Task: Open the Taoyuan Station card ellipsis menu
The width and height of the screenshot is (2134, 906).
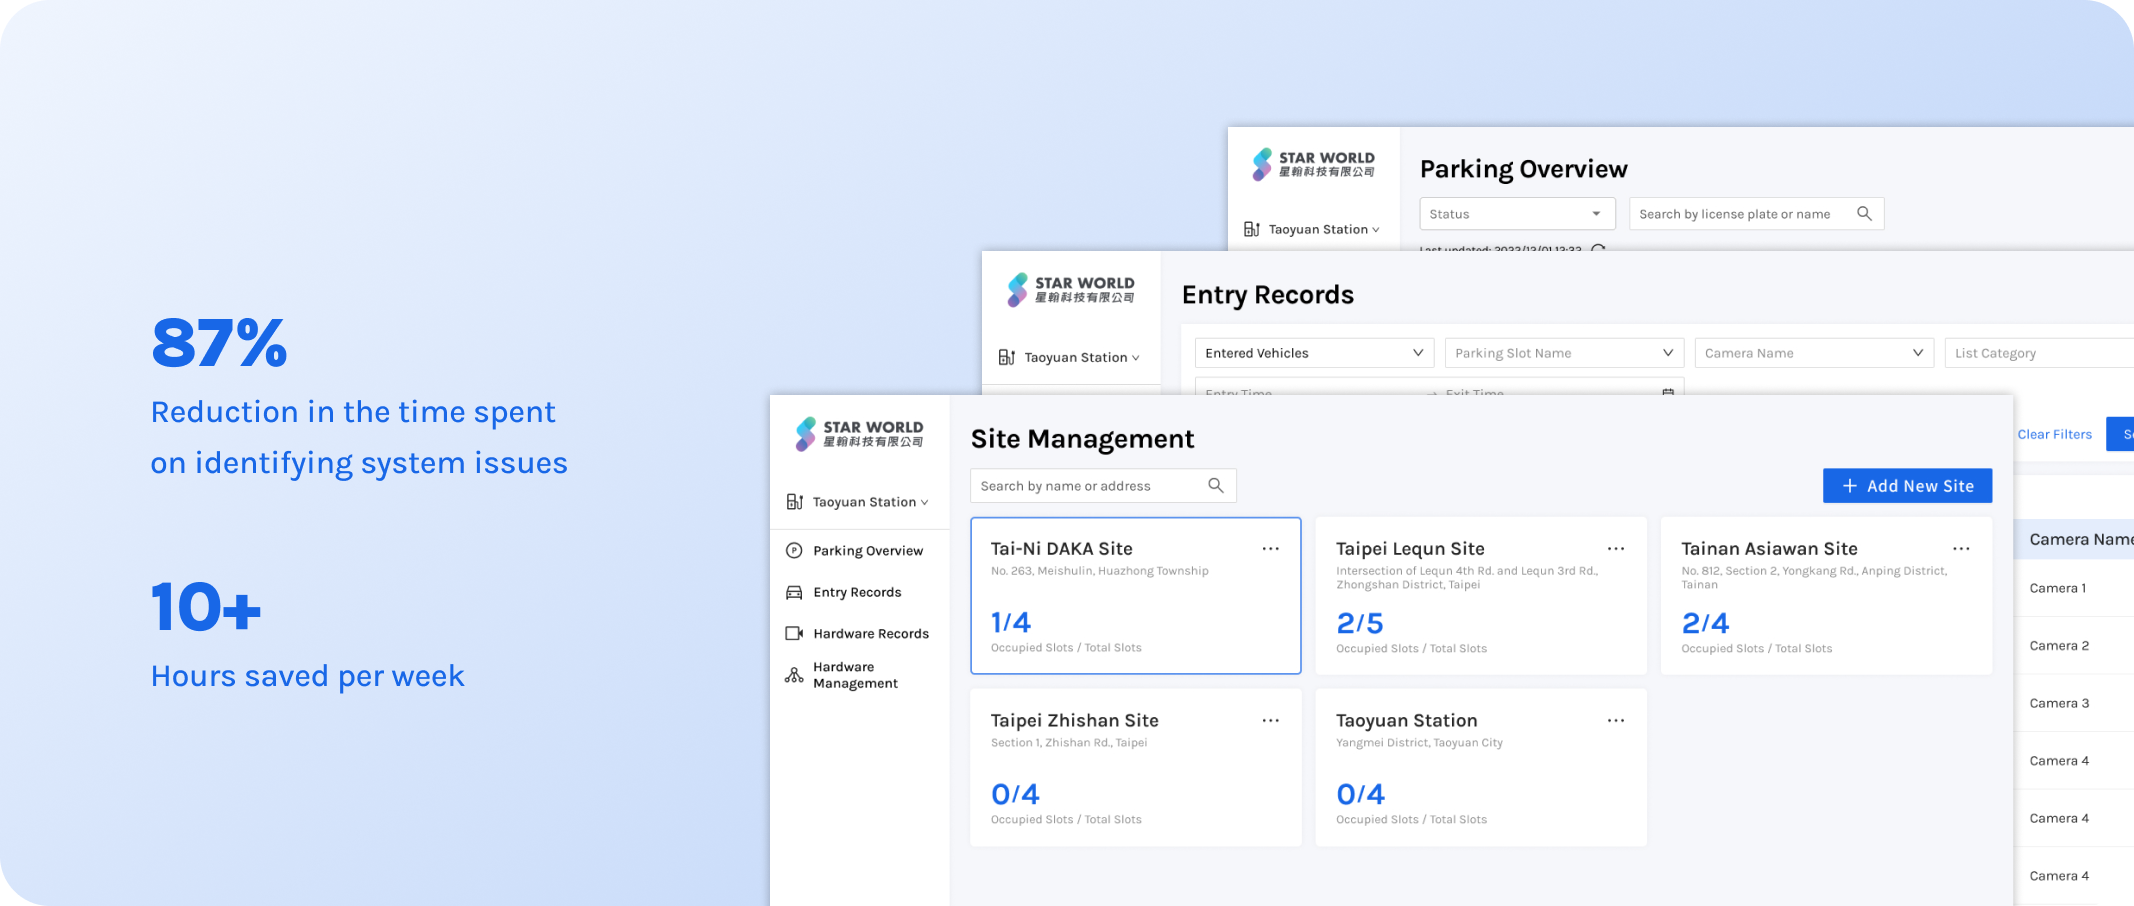Action: (x=1616, y=720)
